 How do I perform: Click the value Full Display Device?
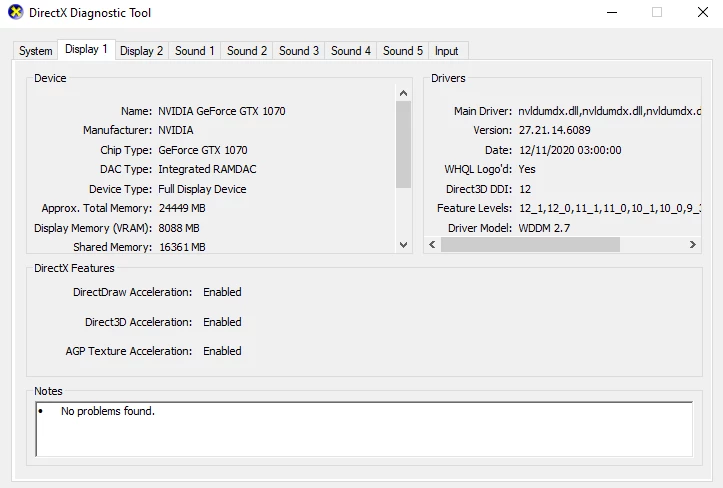click(x=202, y=189)
